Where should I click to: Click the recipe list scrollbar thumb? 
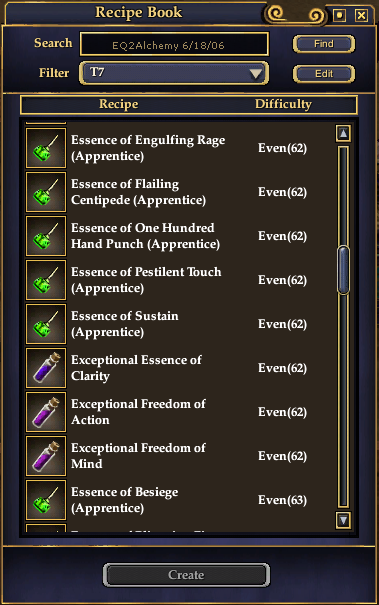343,270
